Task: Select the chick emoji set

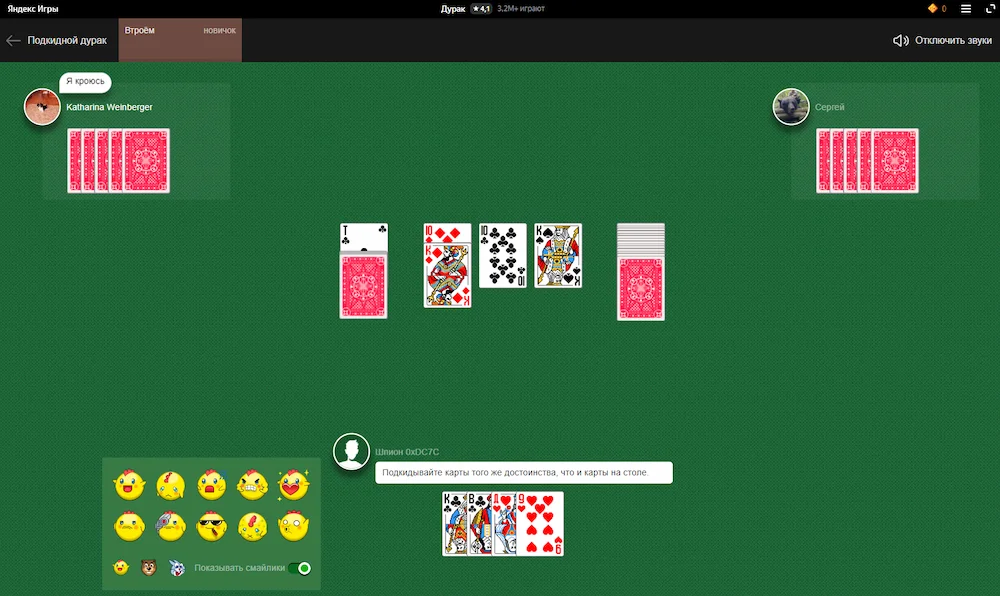Action: pos(121,567)
